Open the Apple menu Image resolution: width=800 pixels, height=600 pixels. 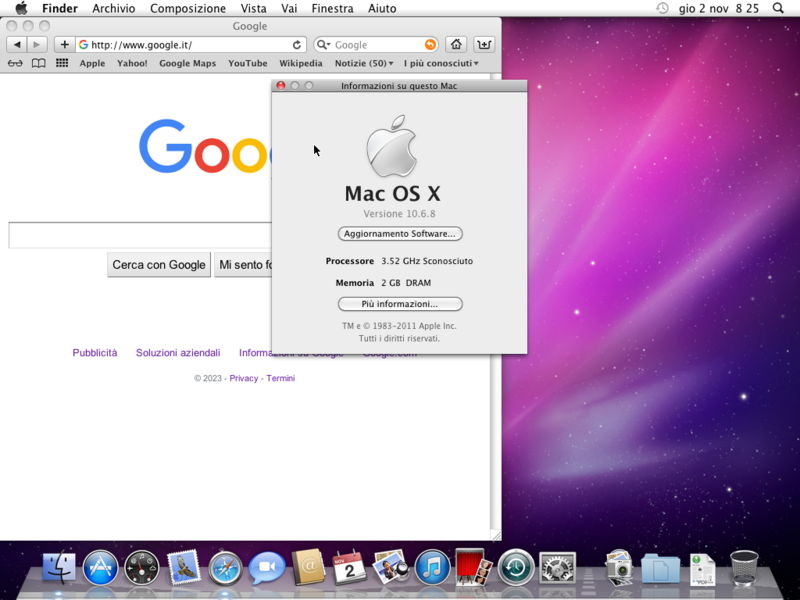point(21,8)
